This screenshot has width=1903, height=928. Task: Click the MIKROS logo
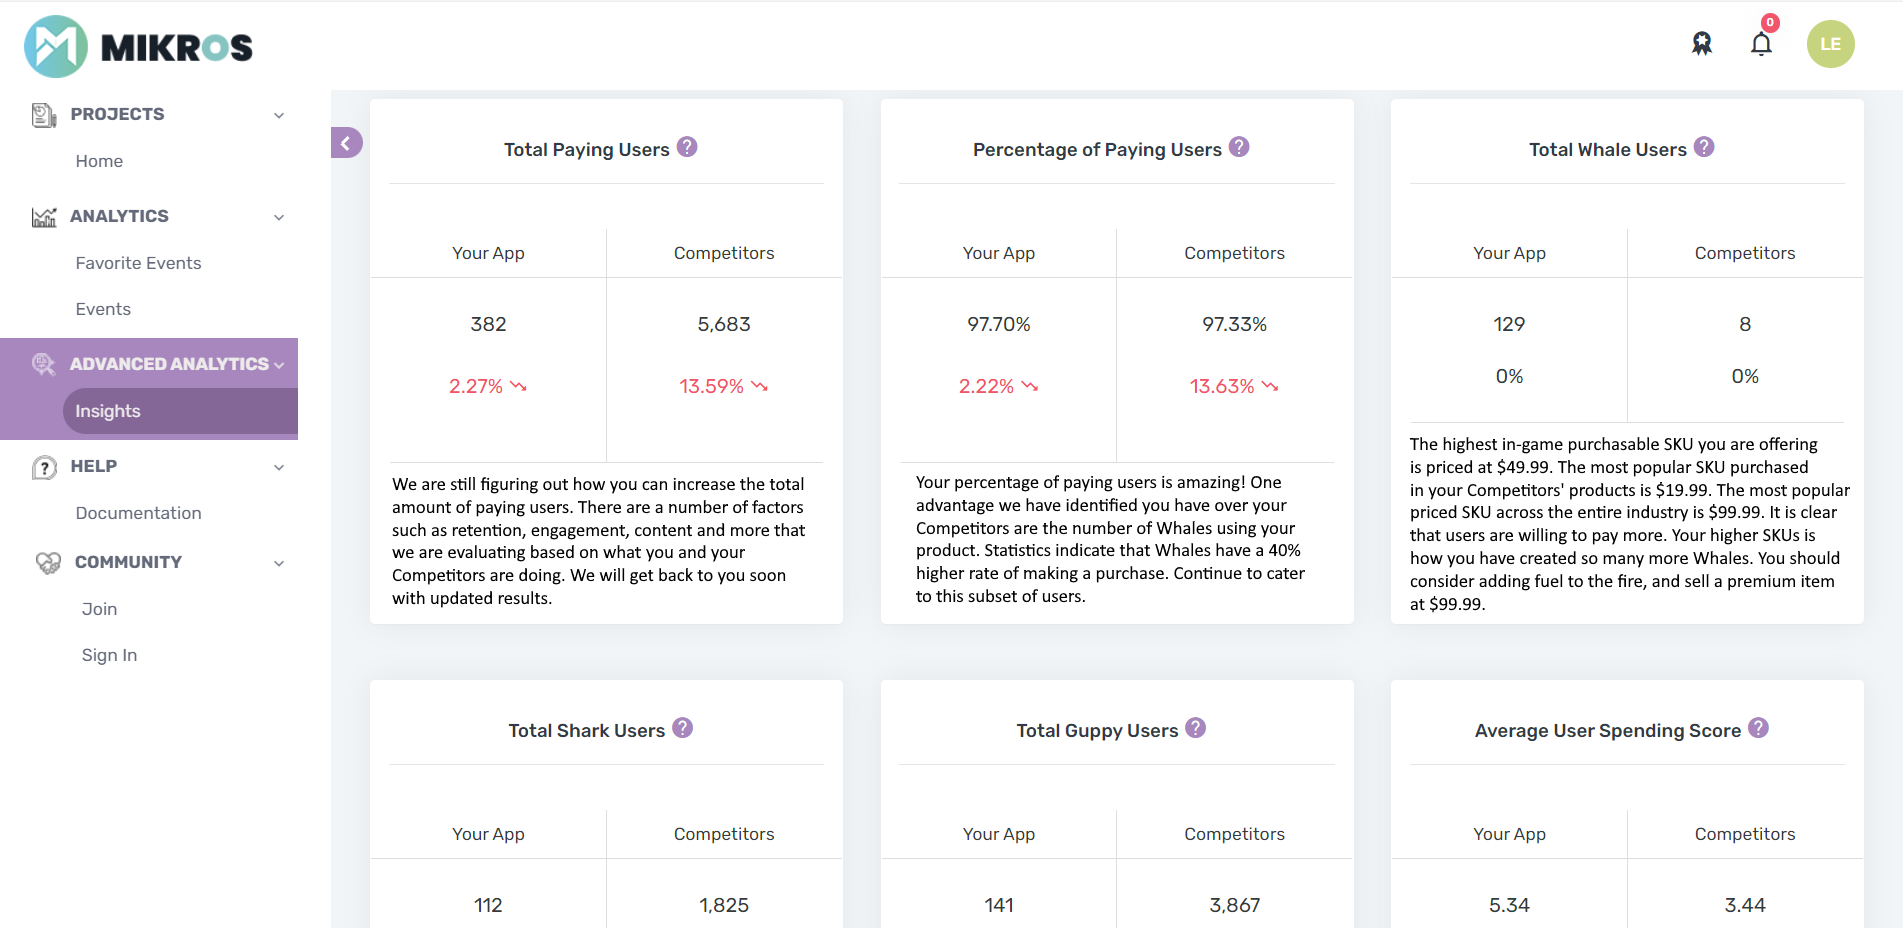pos(139,46)
